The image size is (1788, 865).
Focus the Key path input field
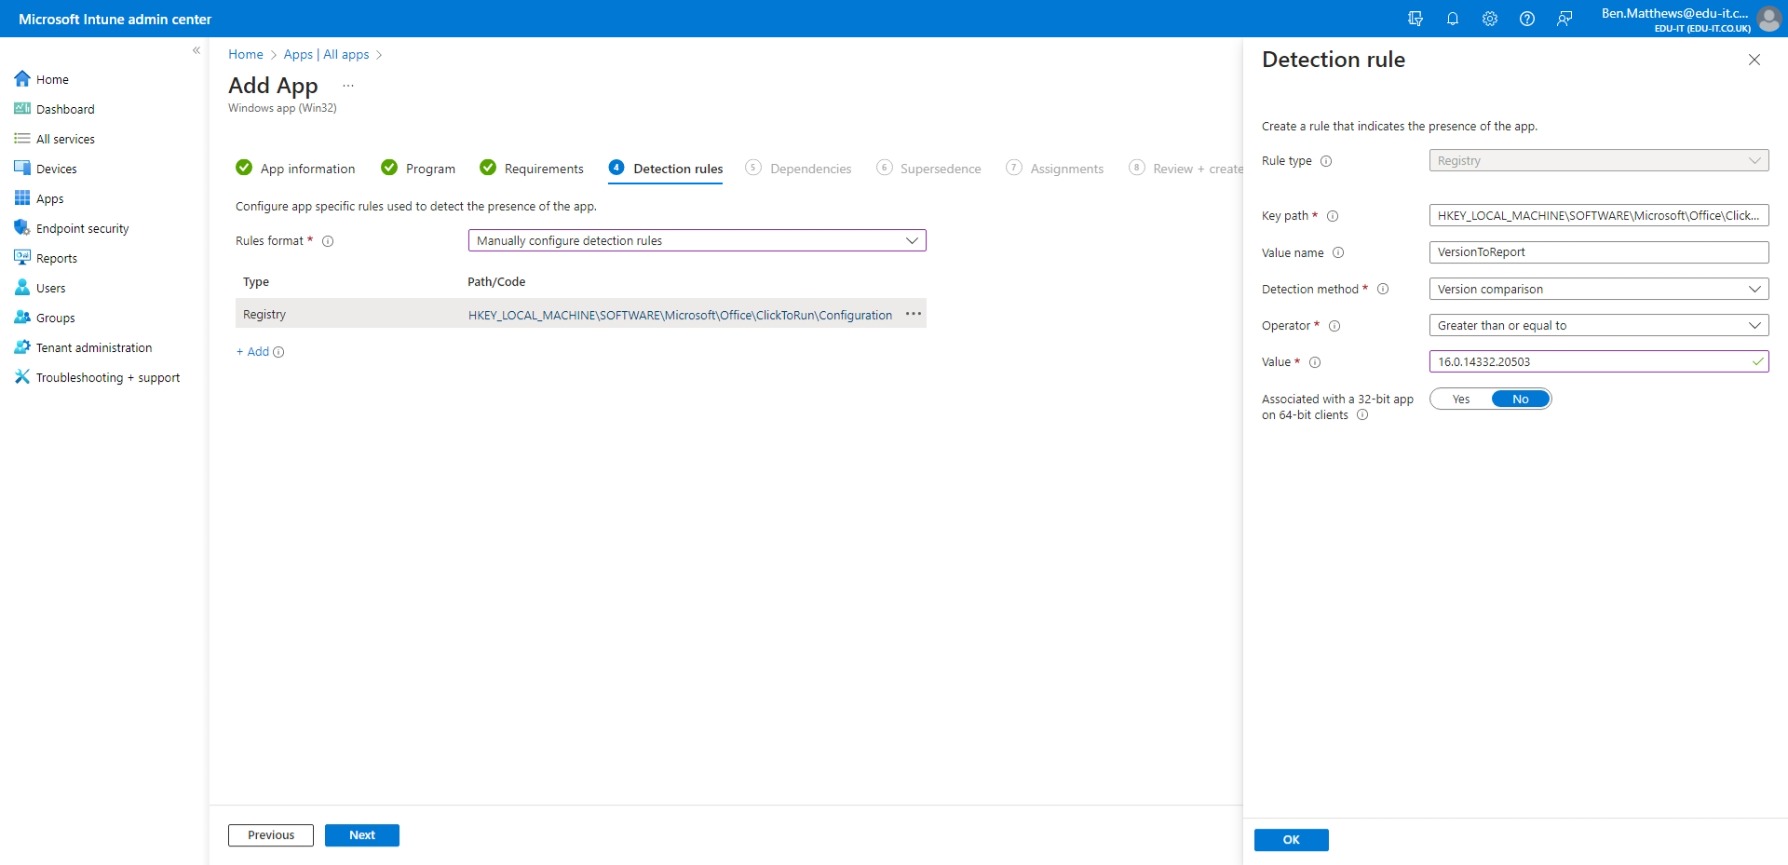[x=1598, y=216]
